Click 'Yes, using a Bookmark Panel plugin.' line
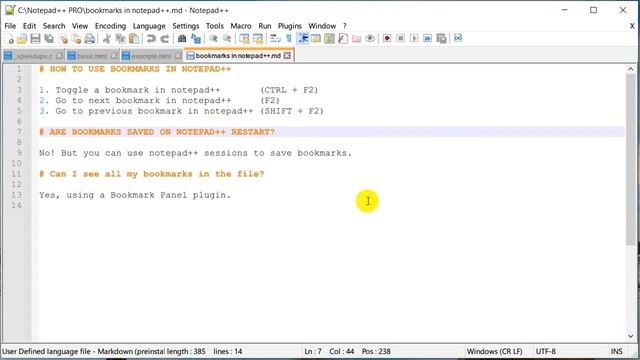This screenshot has height=360, width=640. point(135,195)
